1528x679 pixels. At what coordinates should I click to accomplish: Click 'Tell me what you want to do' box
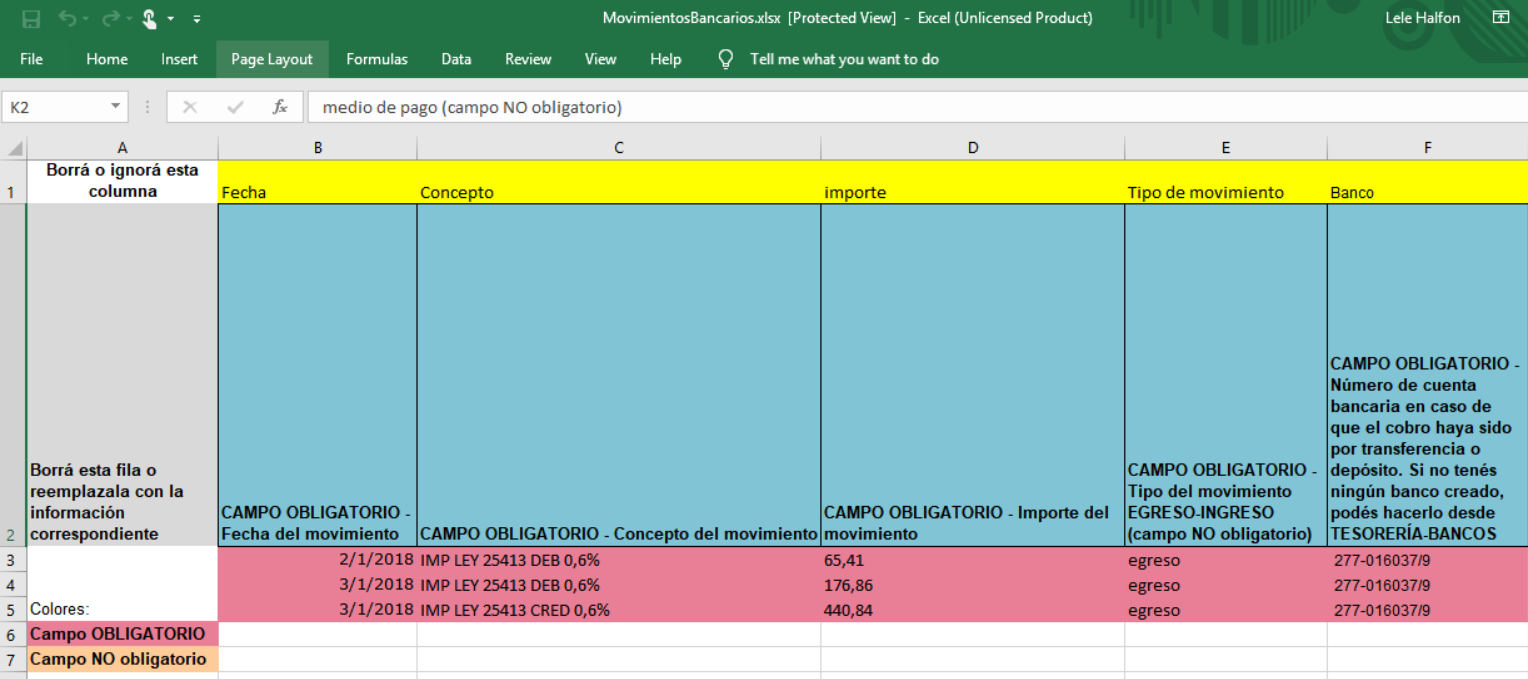[x=844, y=59]
